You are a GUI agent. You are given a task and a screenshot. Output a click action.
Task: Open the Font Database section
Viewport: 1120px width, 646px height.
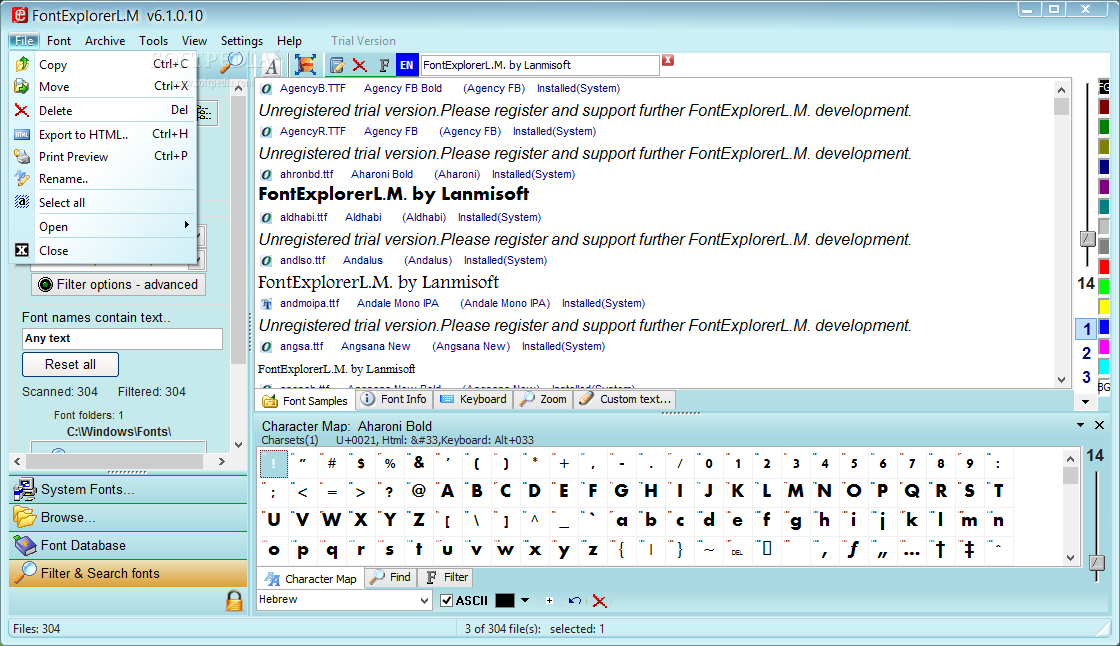point(128,545)
